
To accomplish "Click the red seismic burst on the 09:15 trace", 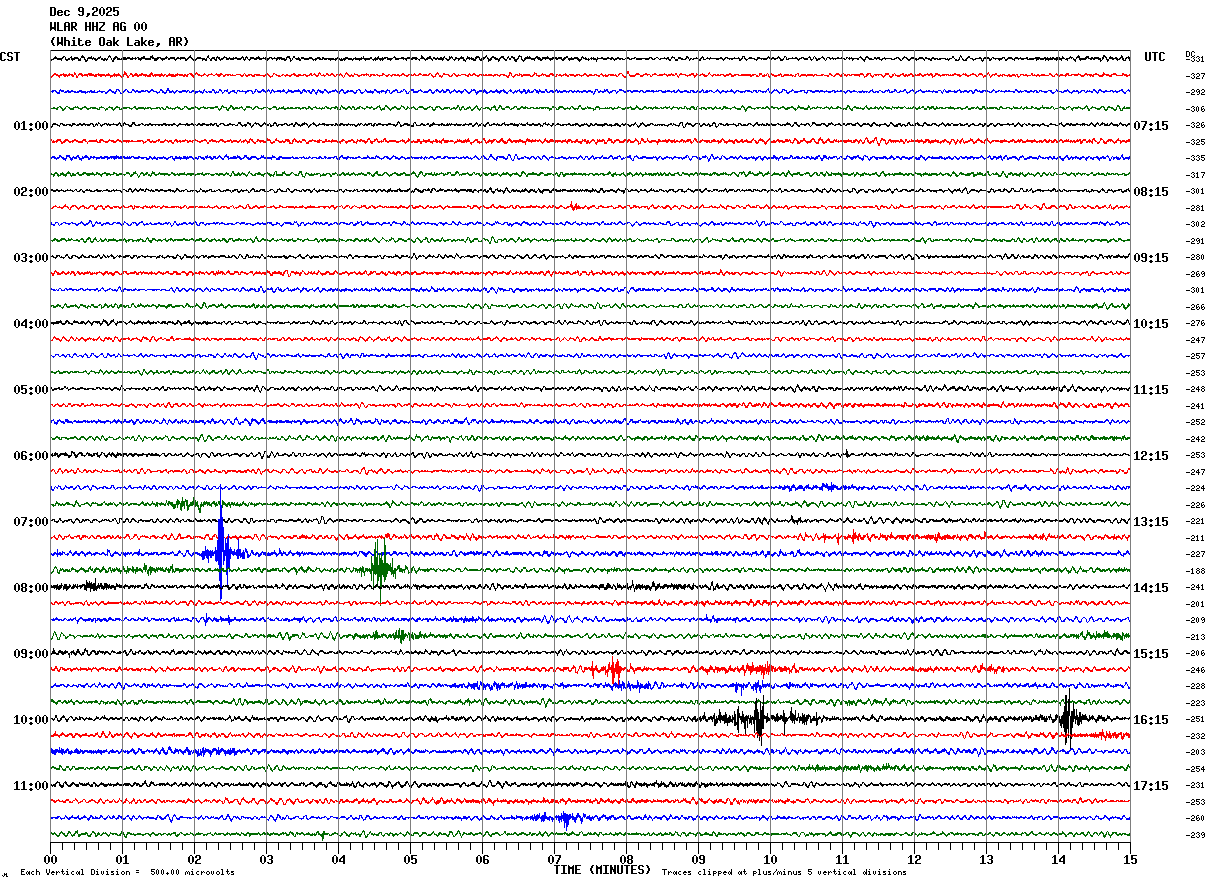I will (614, 669).
